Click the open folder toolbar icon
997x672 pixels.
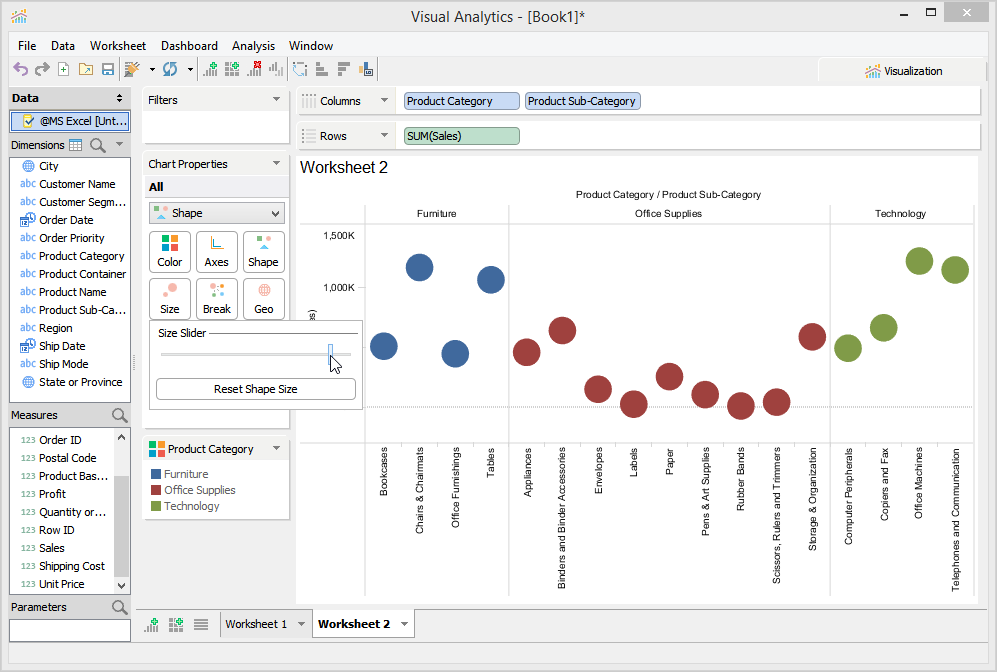[85, 69]
